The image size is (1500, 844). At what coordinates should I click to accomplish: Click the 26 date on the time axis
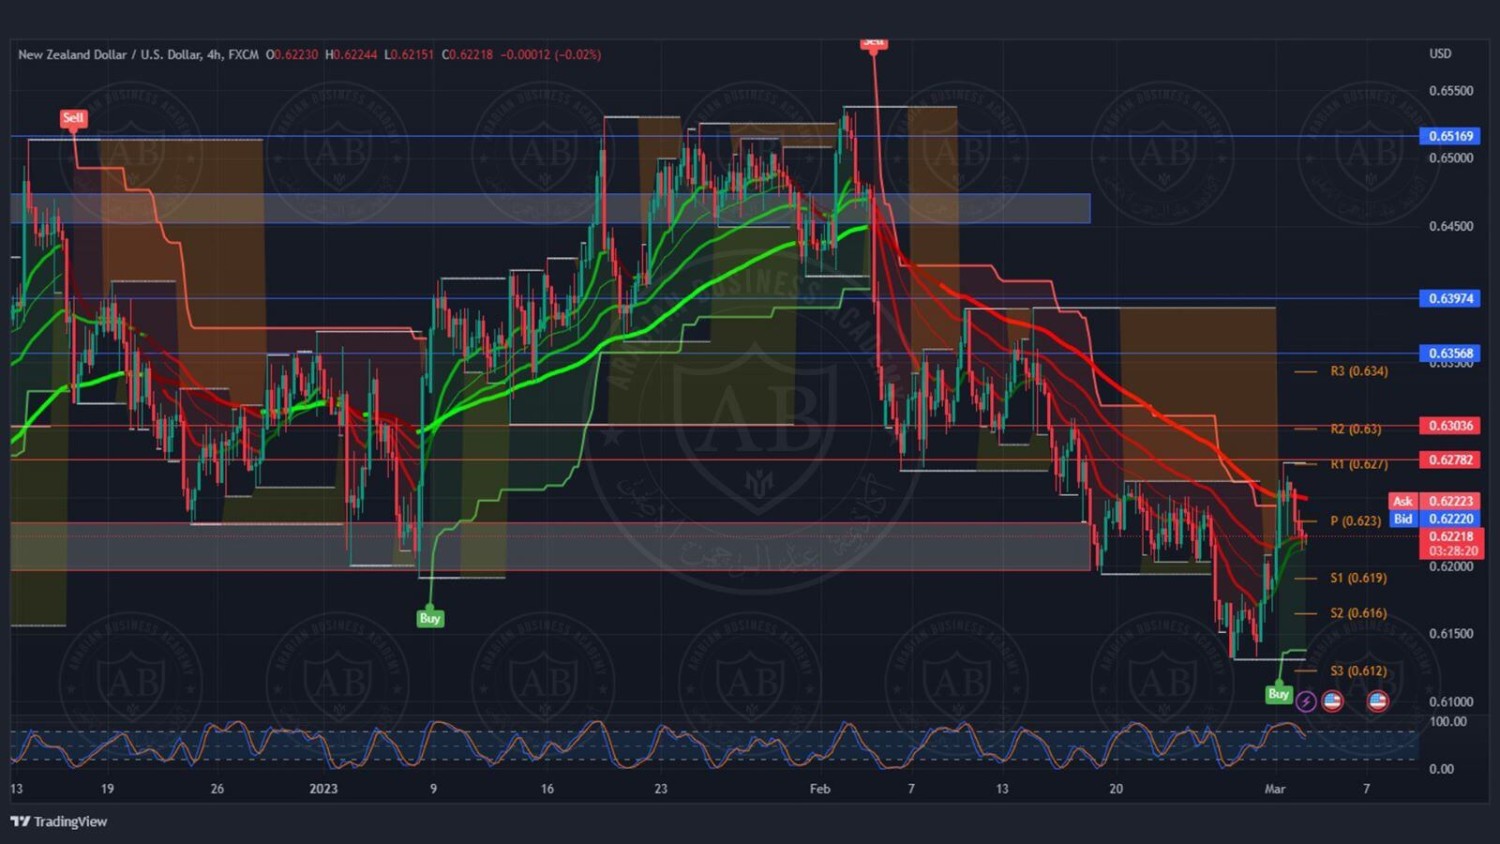pos(217,789)
